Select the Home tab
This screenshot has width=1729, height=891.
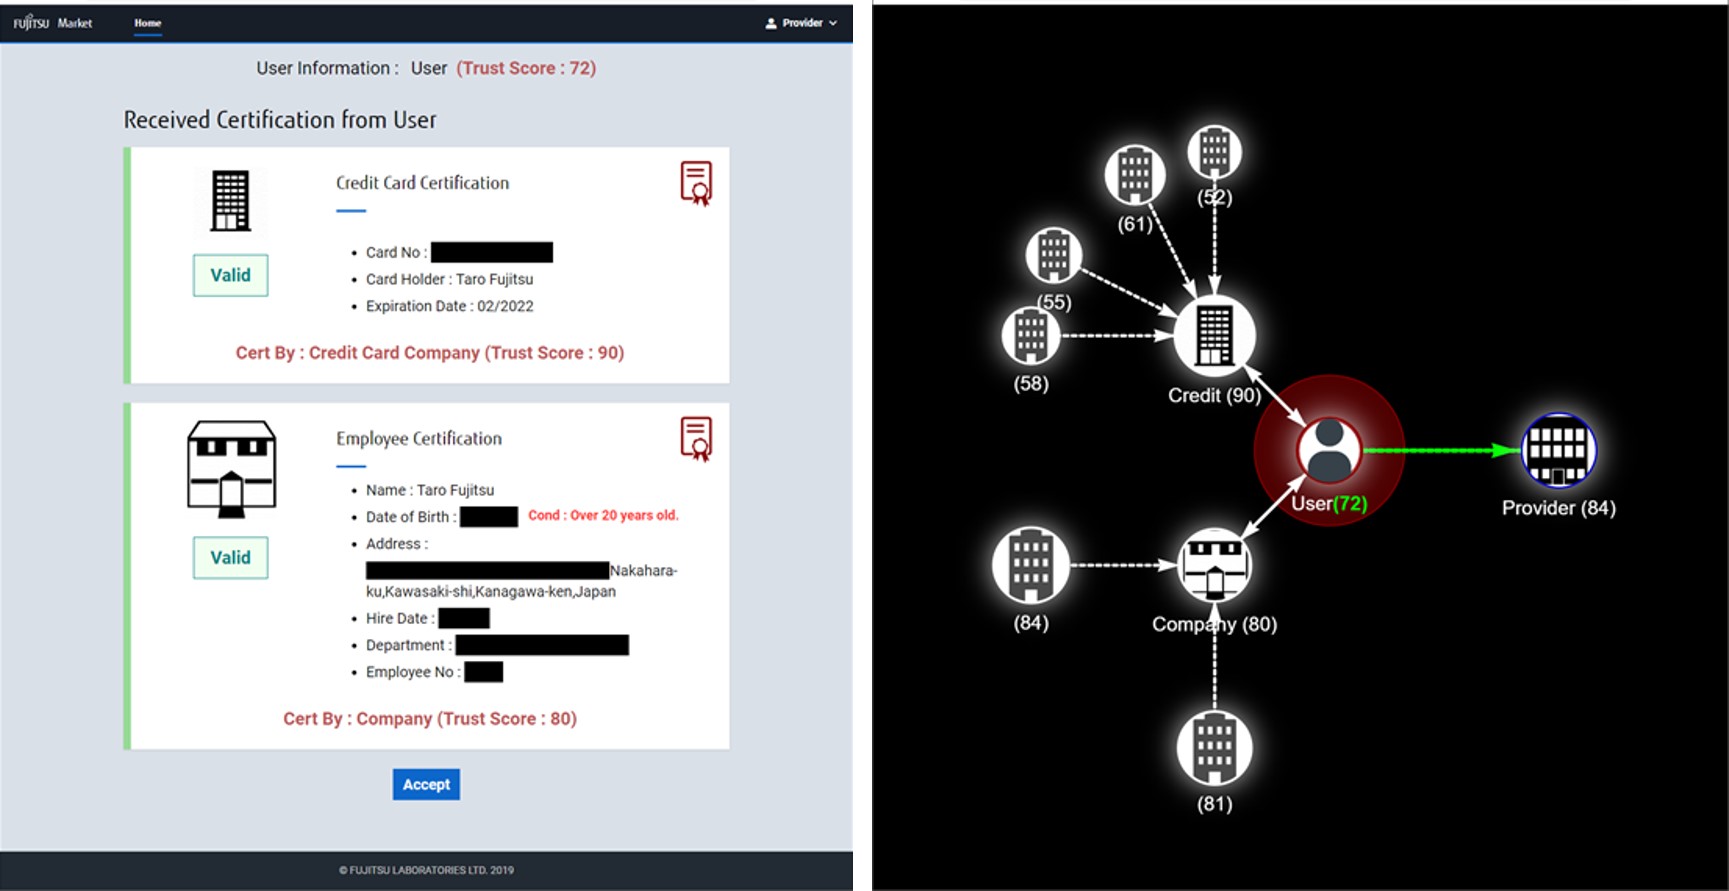148,23
